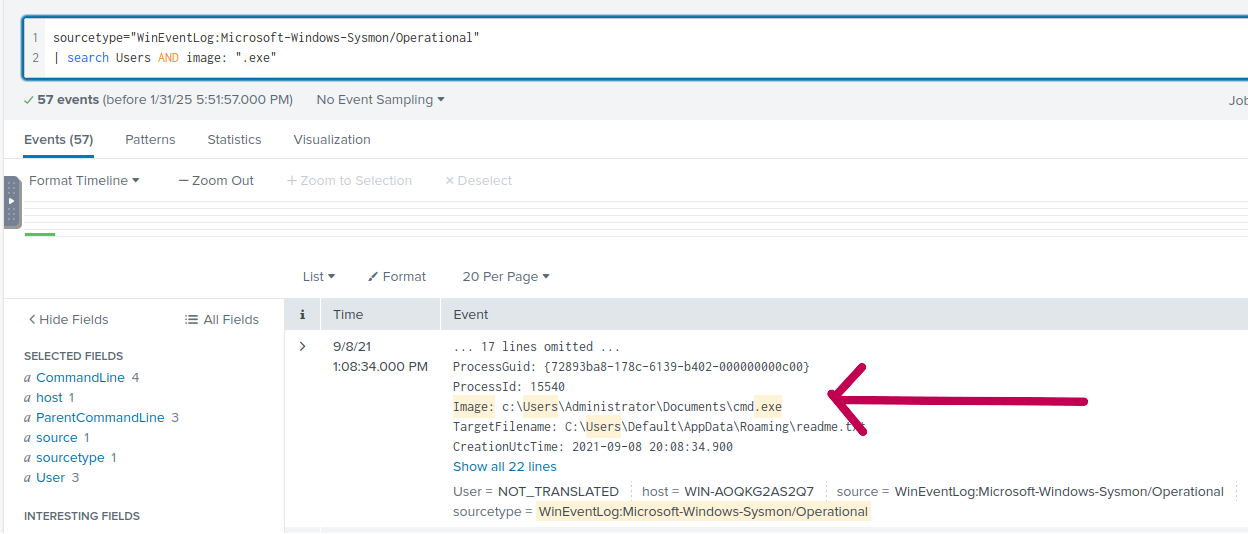1248x534 pixels.
Task: Click the green timeline bar
Action: pos(40,234)
